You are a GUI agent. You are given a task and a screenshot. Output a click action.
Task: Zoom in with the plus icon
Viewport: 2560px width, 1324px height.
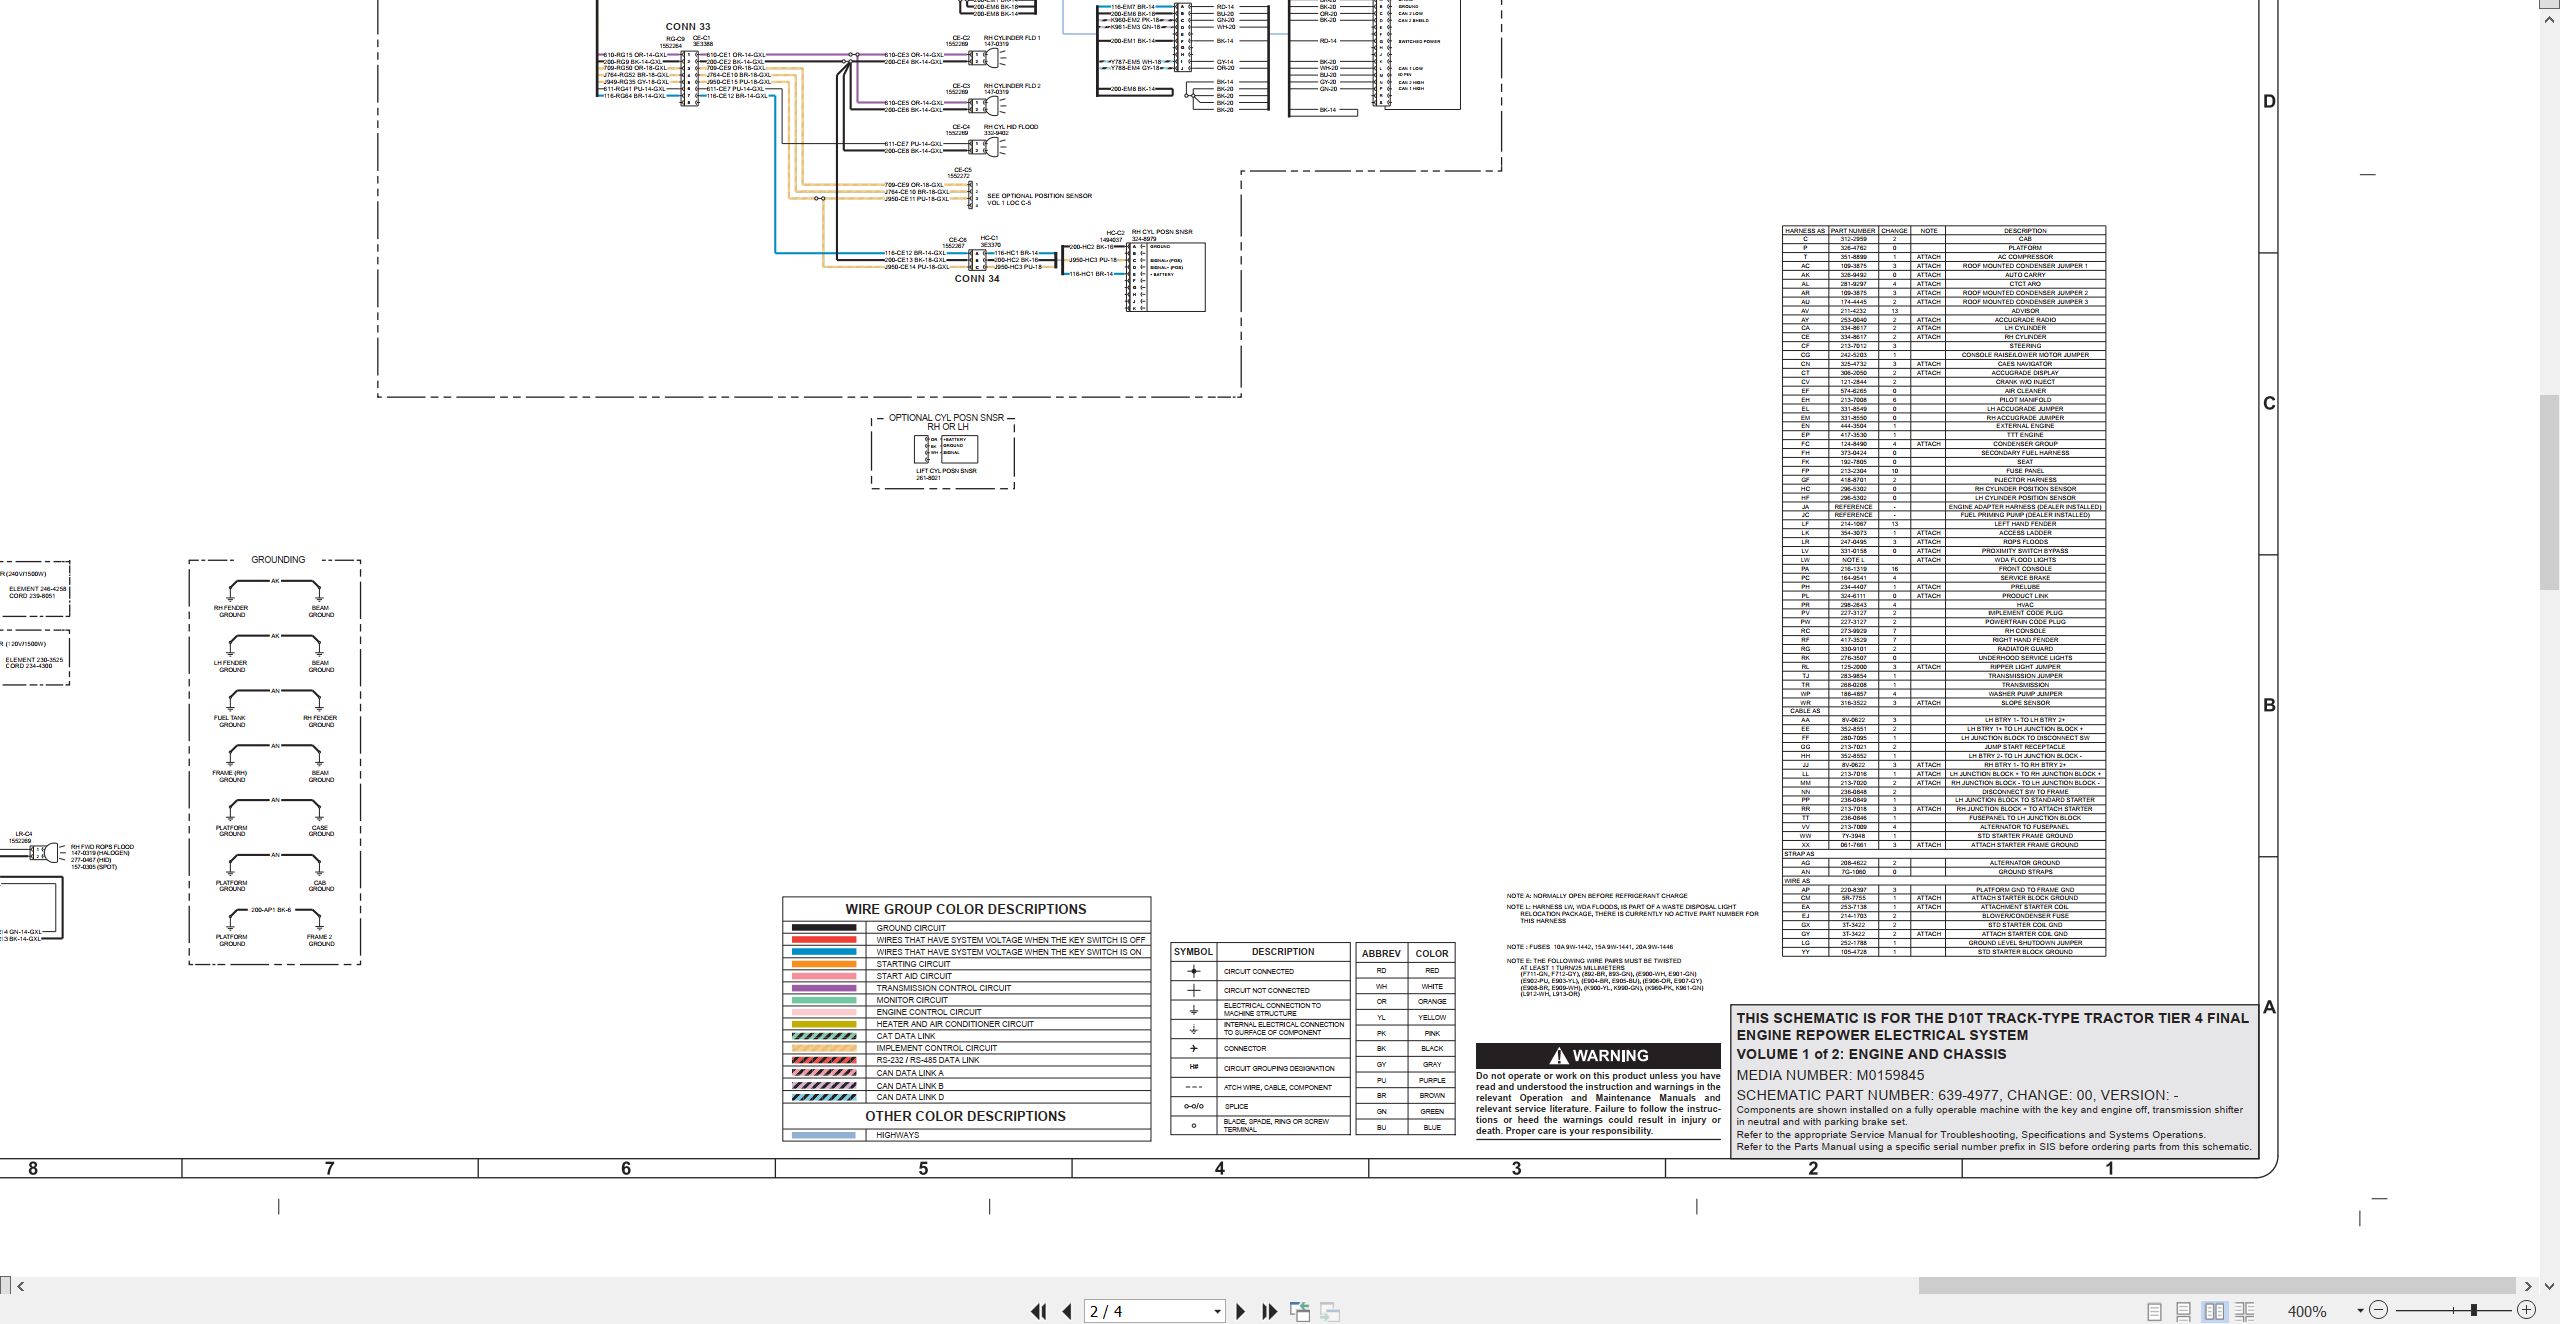[x=2526, y=1310]
